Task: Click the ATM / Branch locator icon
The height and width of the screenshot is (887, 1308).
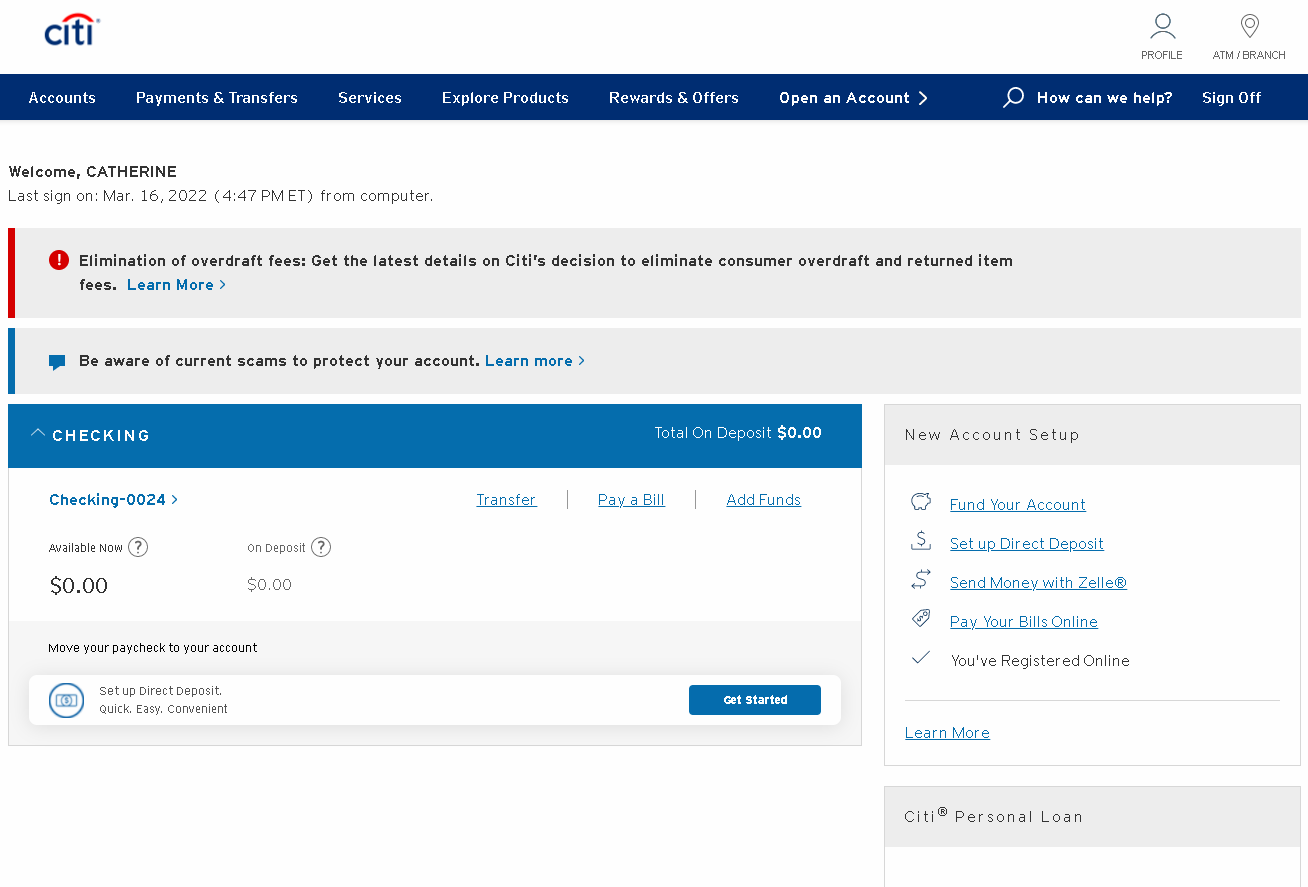Action: (x=1249, y=26)
